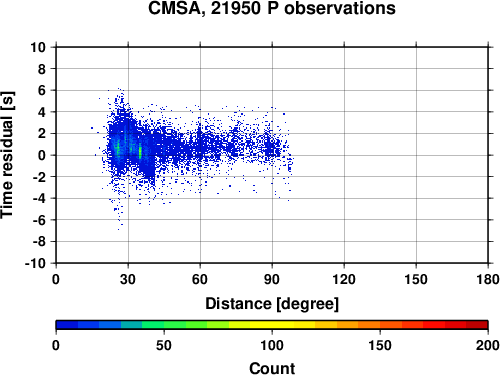
Task: Click the 'Time residual [s]' axis label
Action: coord(7,155)
